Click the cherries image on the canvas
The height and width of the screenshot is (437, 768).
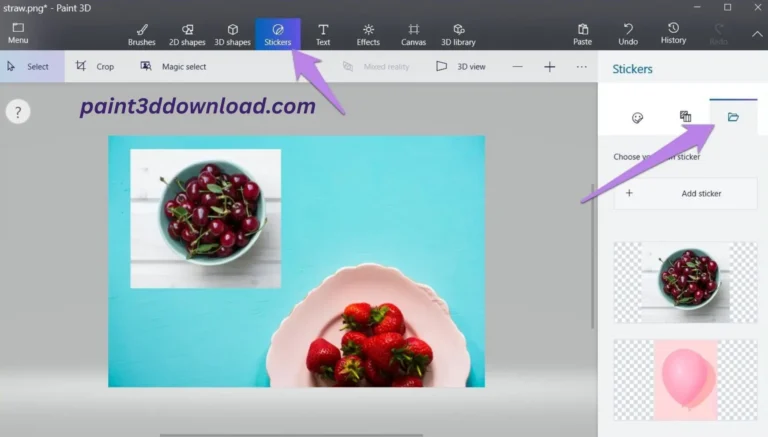coord(206,218)
